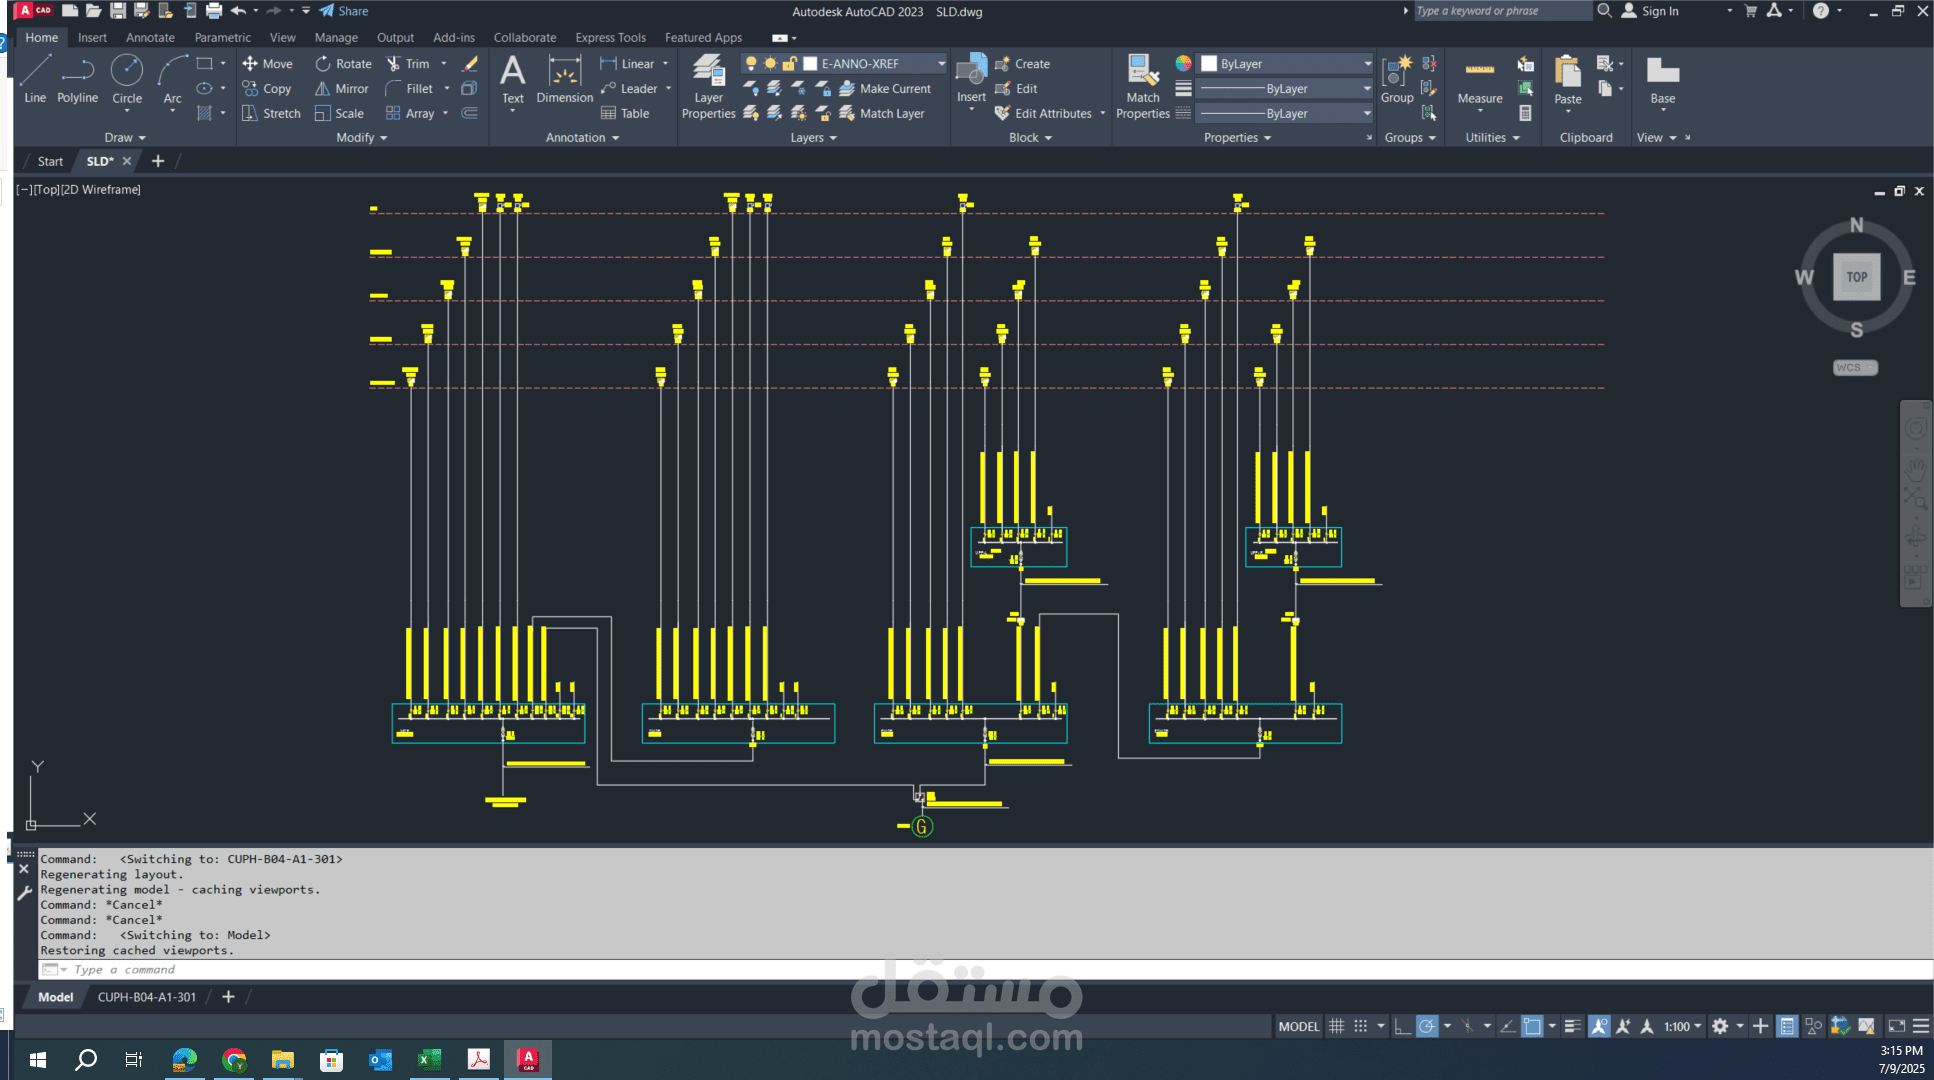
Task: Expand the Annotation panel
Action: point(582,137)
